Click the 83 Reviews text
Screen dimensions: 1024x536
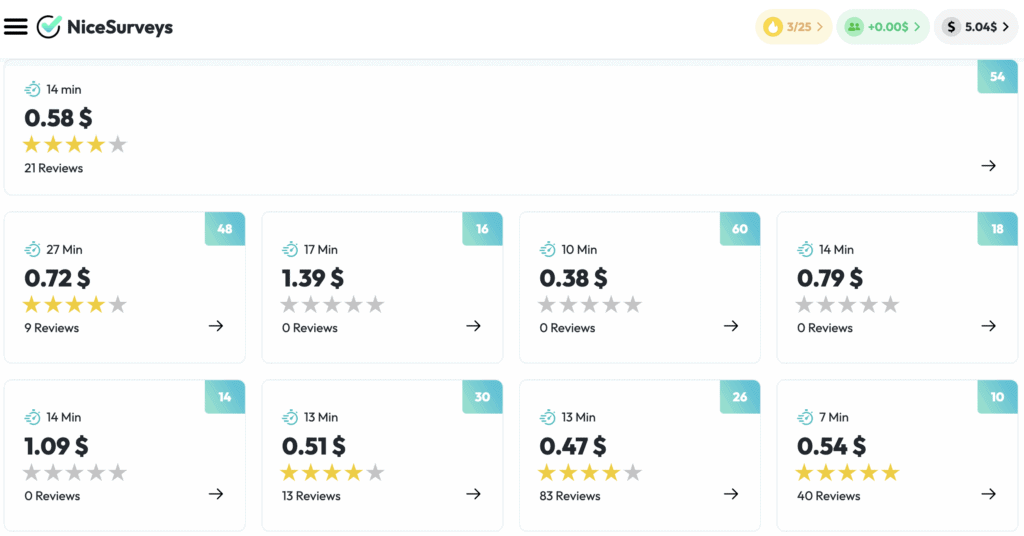tap(570, 496)
